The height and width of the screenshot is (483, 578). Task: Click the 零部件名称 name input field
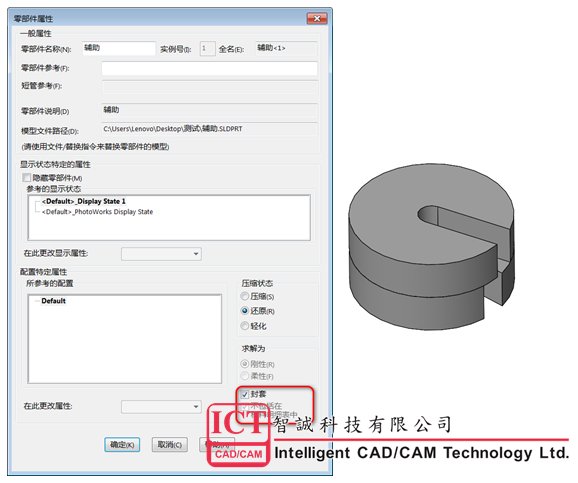tap(119, 49)
